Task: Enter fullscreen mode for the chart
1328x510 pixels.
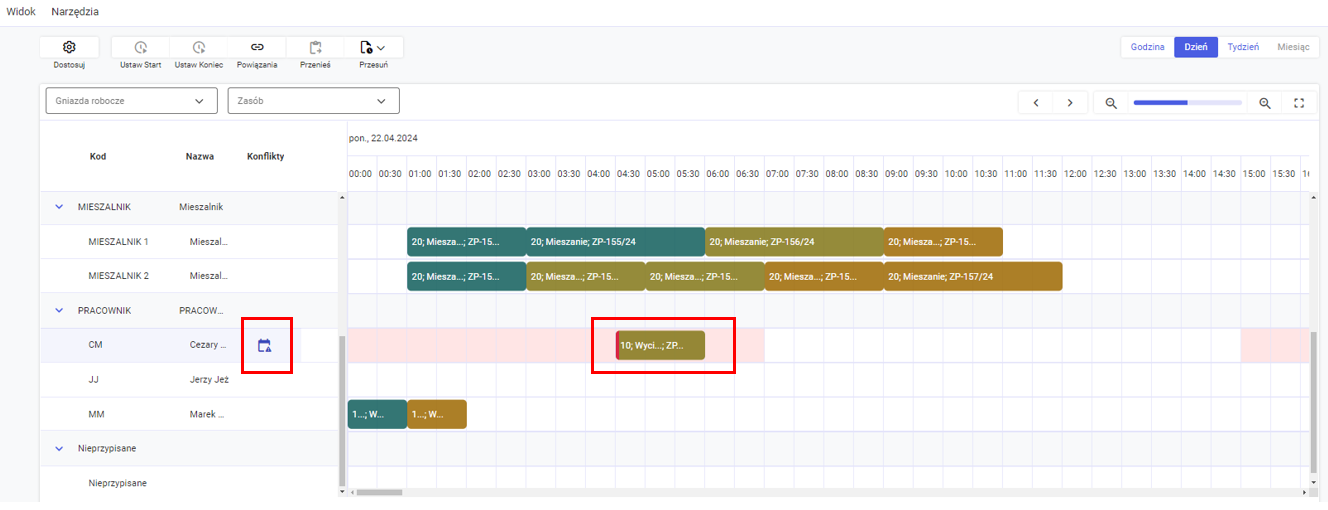Action: [1299, 103]
